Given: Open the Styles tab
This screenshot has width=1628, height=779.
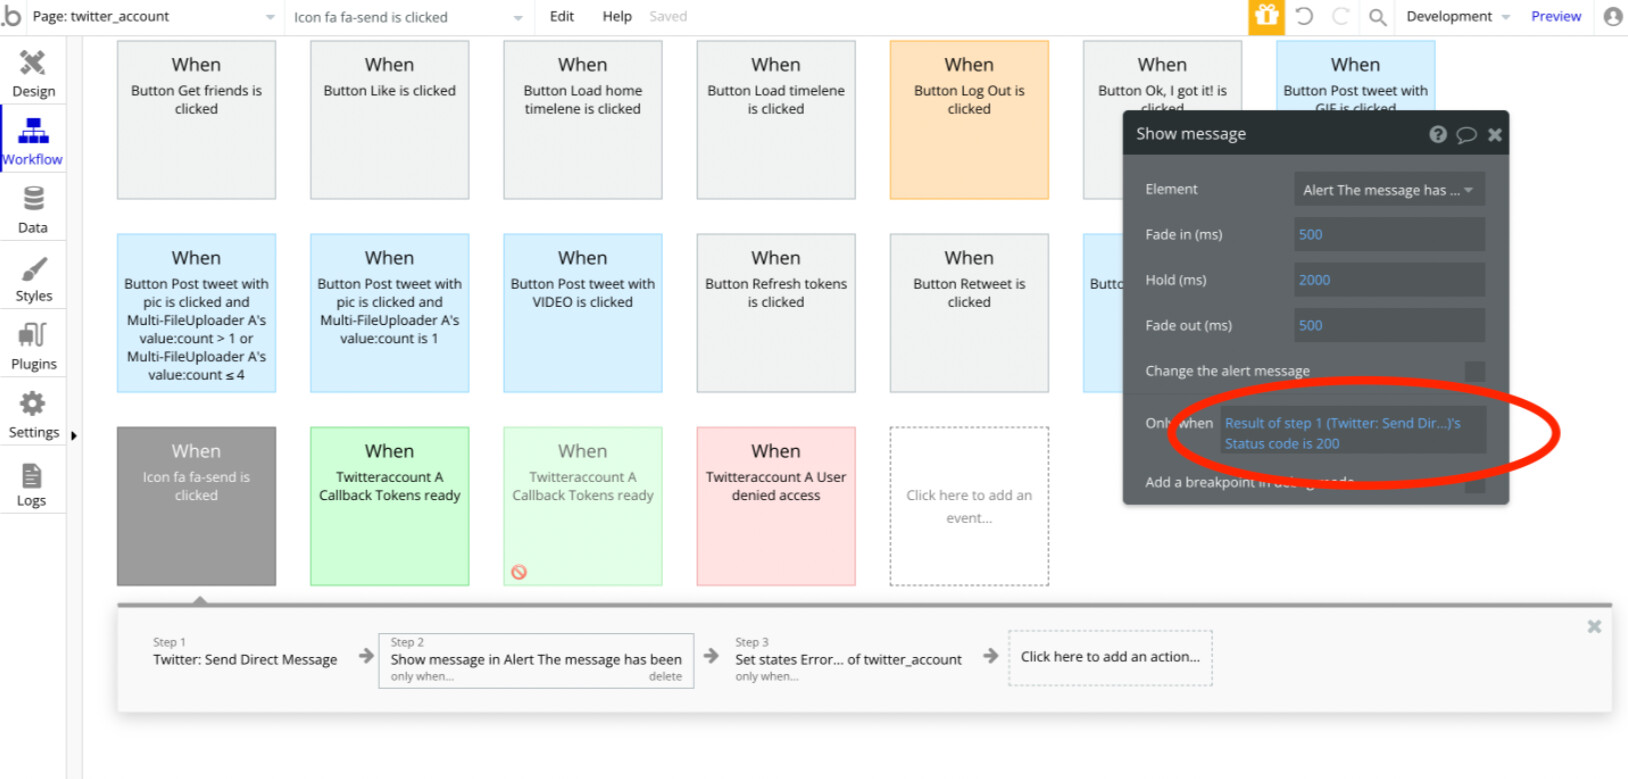Looking at the screenshot, I should pos(33,279).
